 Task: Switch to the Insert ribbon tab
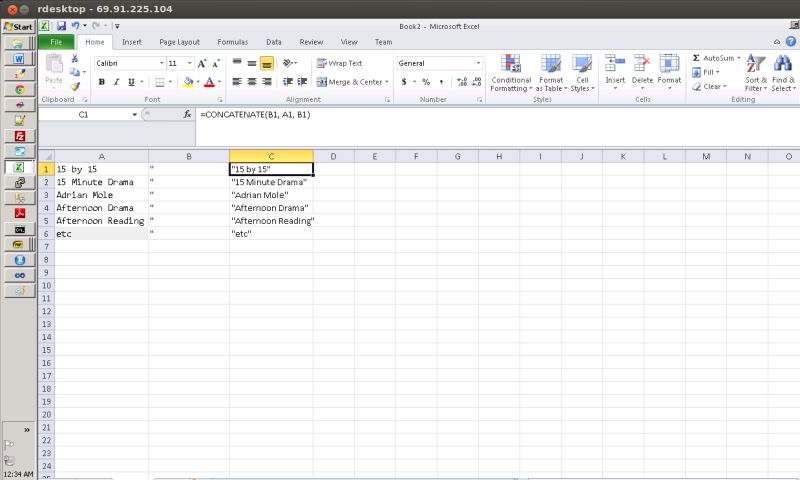(132, 42)
